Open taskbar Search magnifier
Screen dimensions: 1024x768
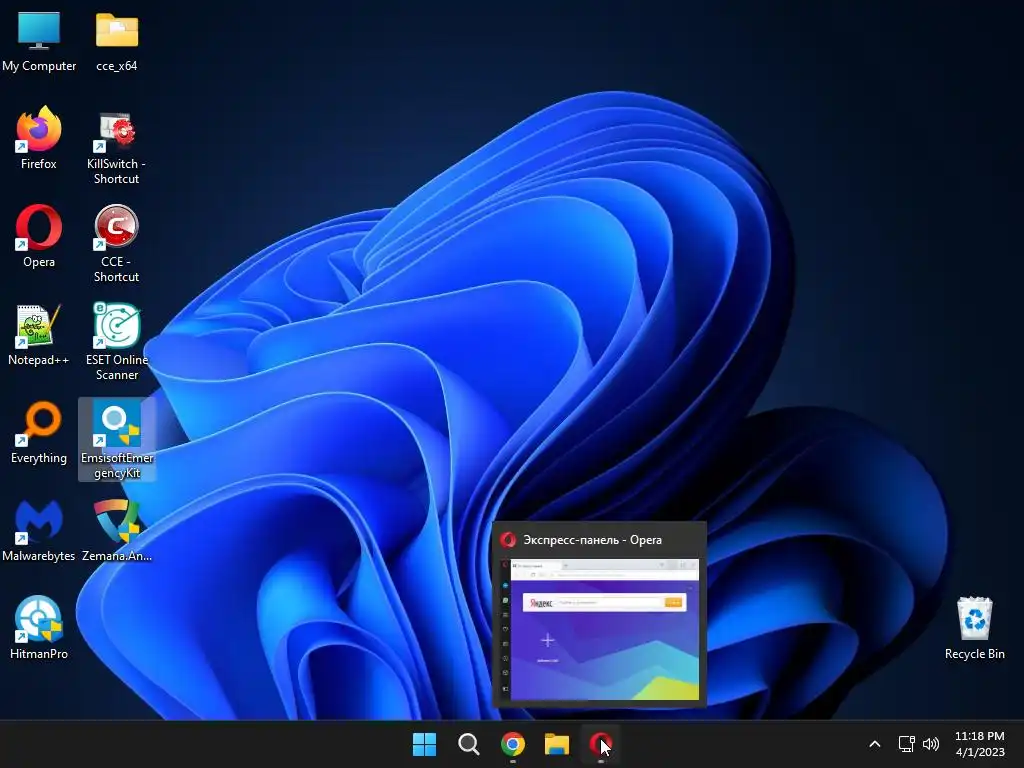pyautogui.click(x=468, y=744)
